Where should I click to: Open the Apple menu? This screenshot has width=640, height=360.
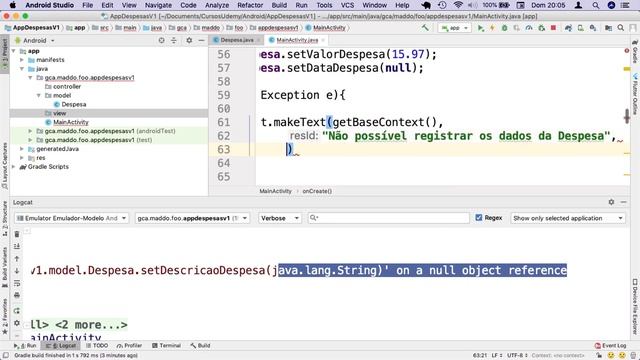pyautogui.click(x=12, y=5)
